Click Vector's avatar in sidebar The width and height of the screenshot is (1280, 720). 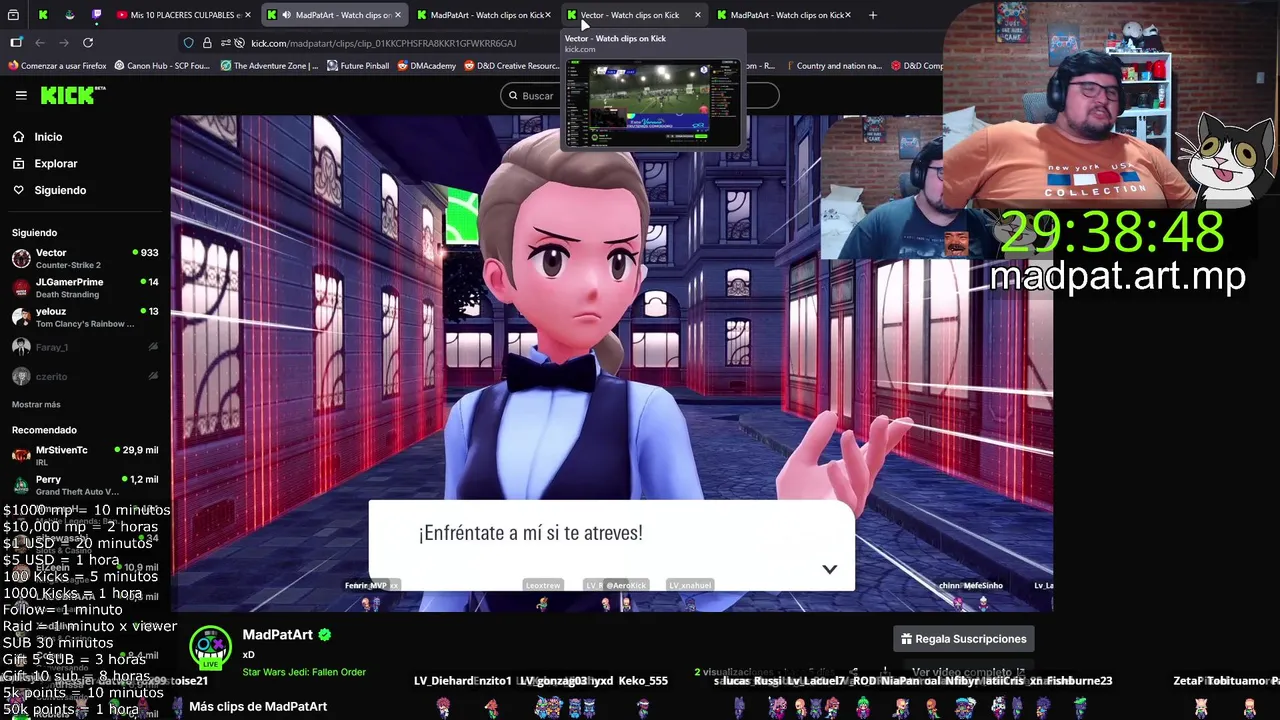coord(21,258)
